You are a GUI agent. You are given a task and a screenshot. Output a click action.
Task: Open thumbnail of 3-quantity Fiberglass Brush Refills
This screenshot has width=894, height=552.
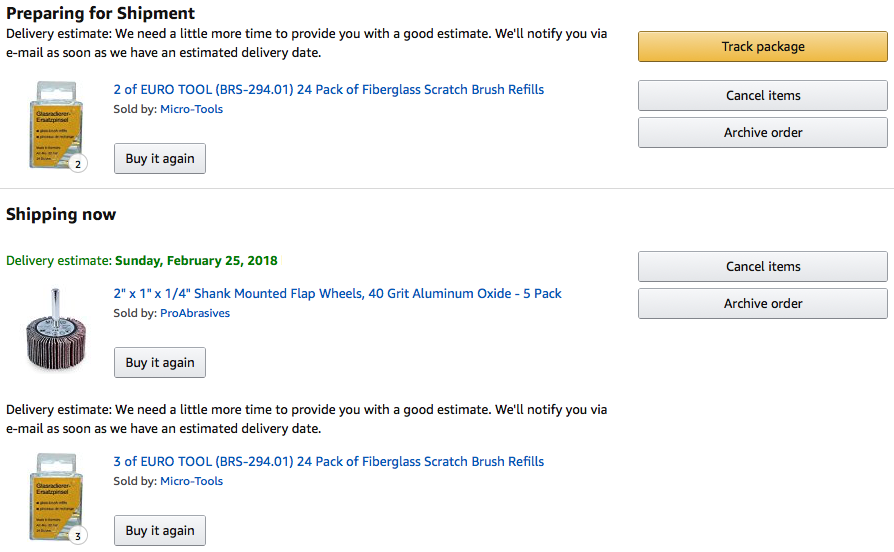click(50, 496)
